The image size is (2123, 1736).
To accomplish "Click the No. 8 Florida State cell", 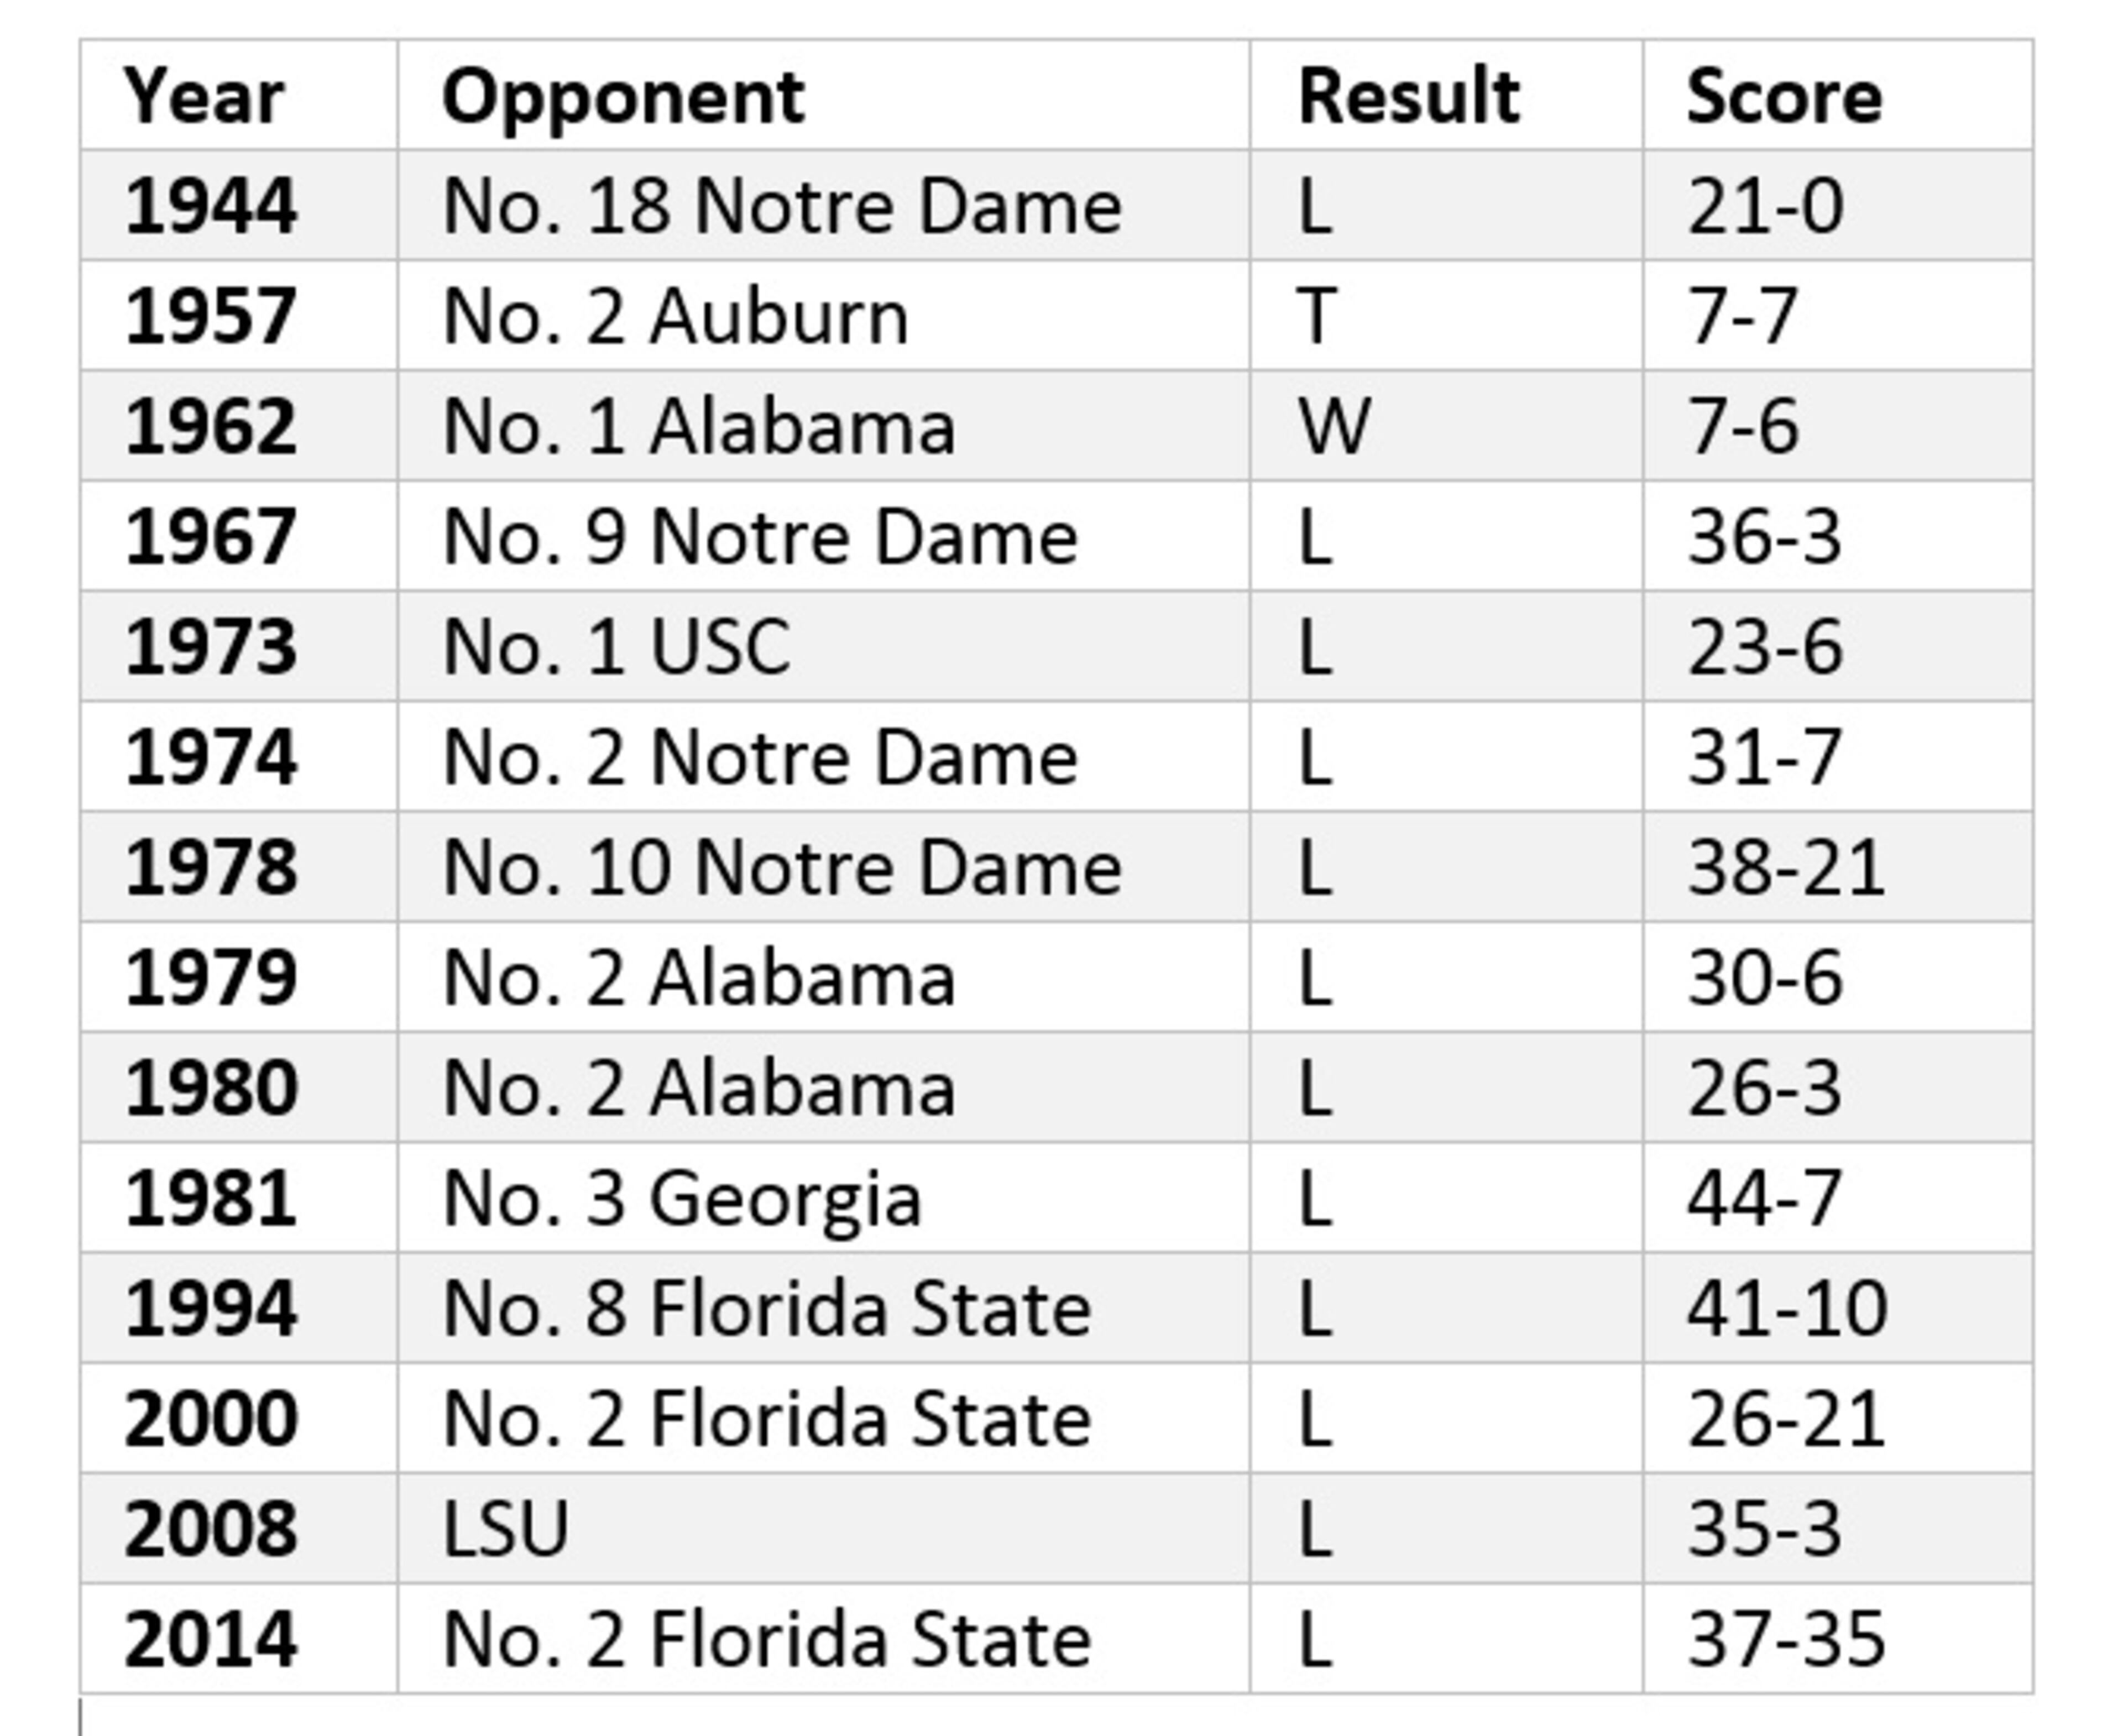I will pyautogui.click(x=766, y=1309).
